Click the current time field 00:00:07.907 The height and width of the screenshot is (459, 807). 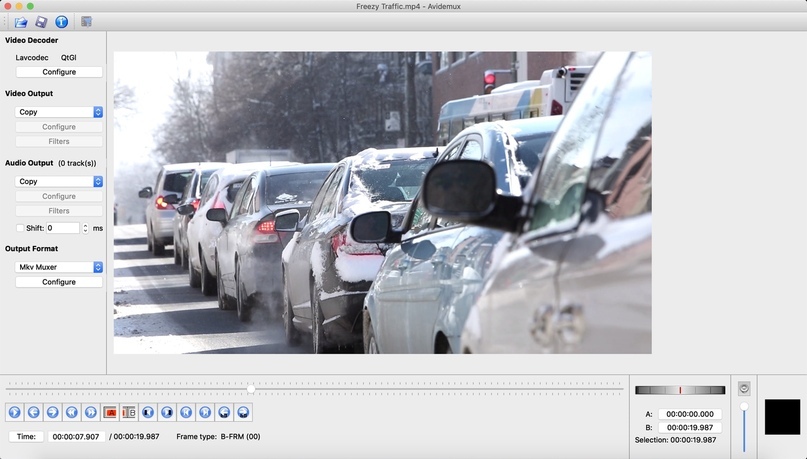point(76,436)
